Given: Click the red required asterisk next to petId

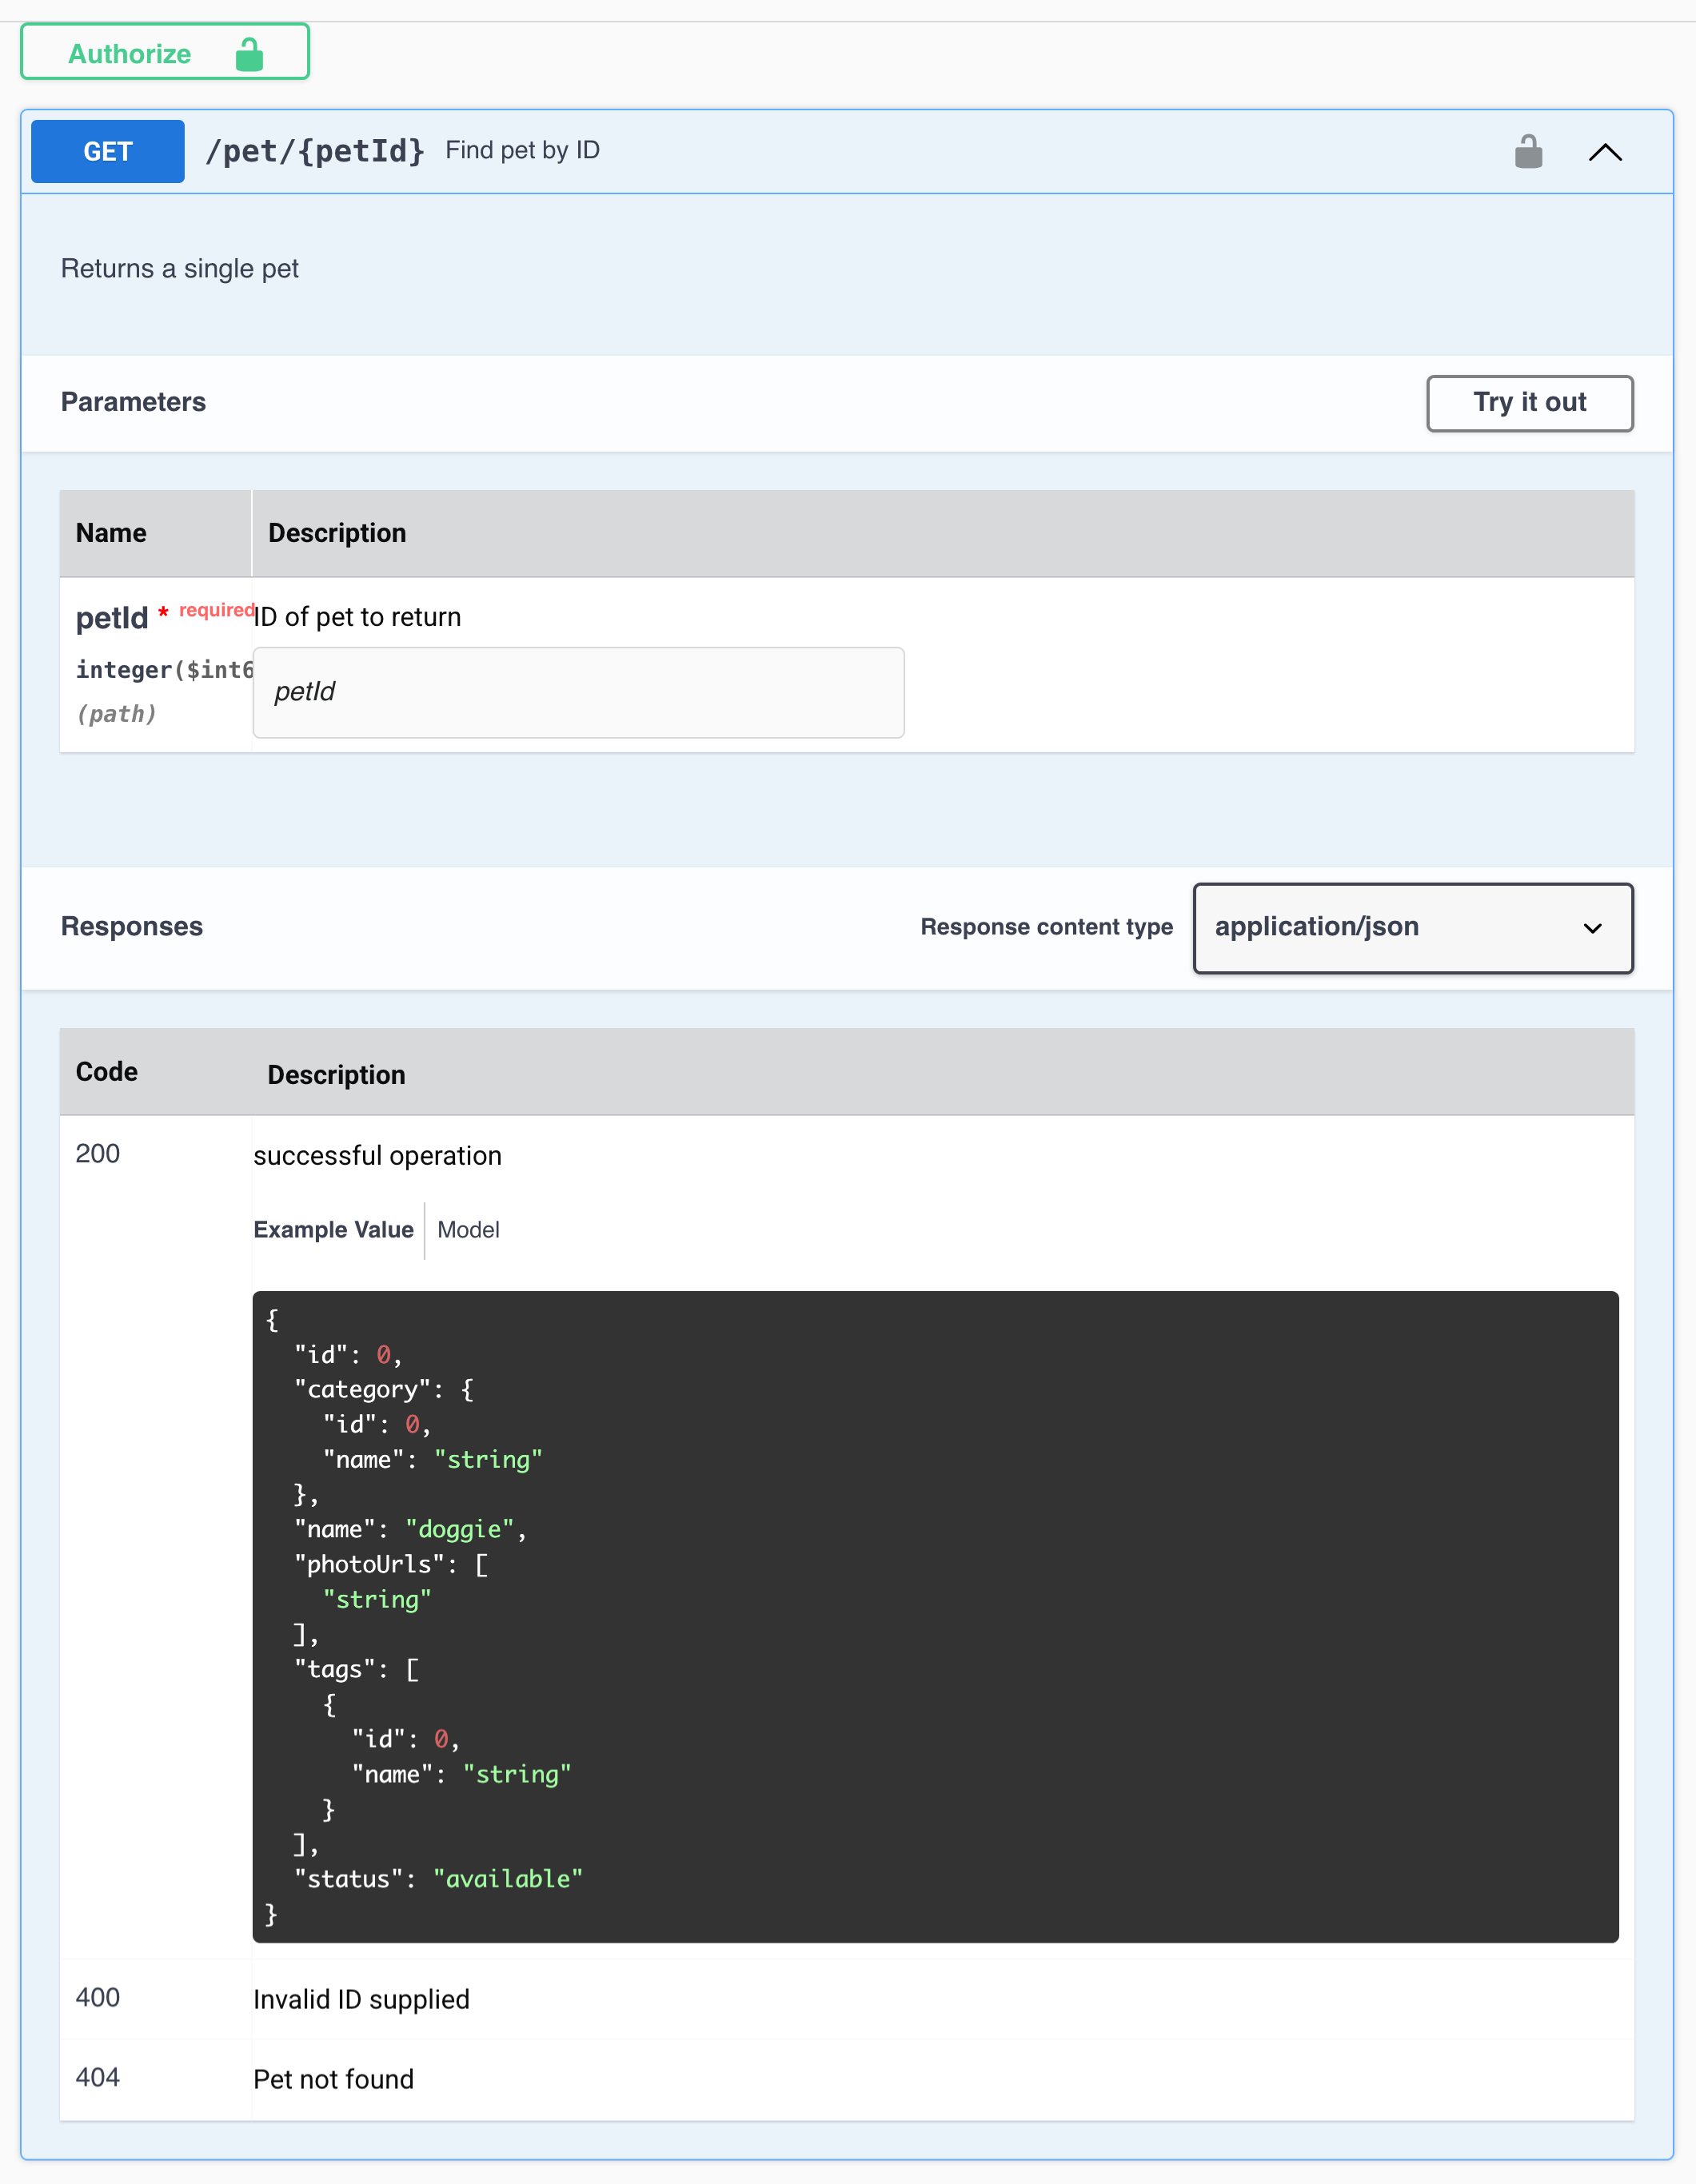Looking at the screenshot, I should point(163,613).
